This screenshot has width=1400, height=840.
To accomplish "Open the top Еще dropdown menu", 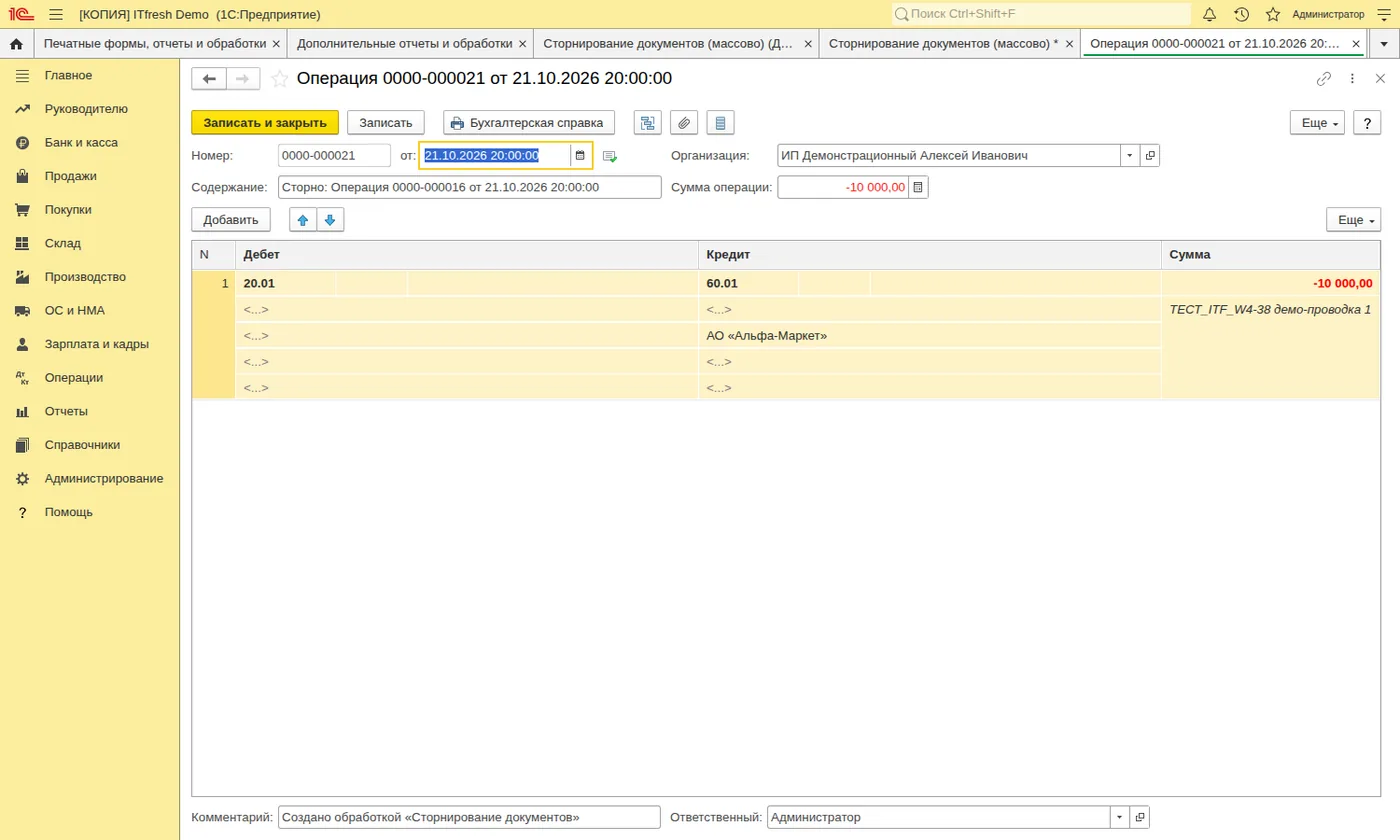I will coord(1317,122).
